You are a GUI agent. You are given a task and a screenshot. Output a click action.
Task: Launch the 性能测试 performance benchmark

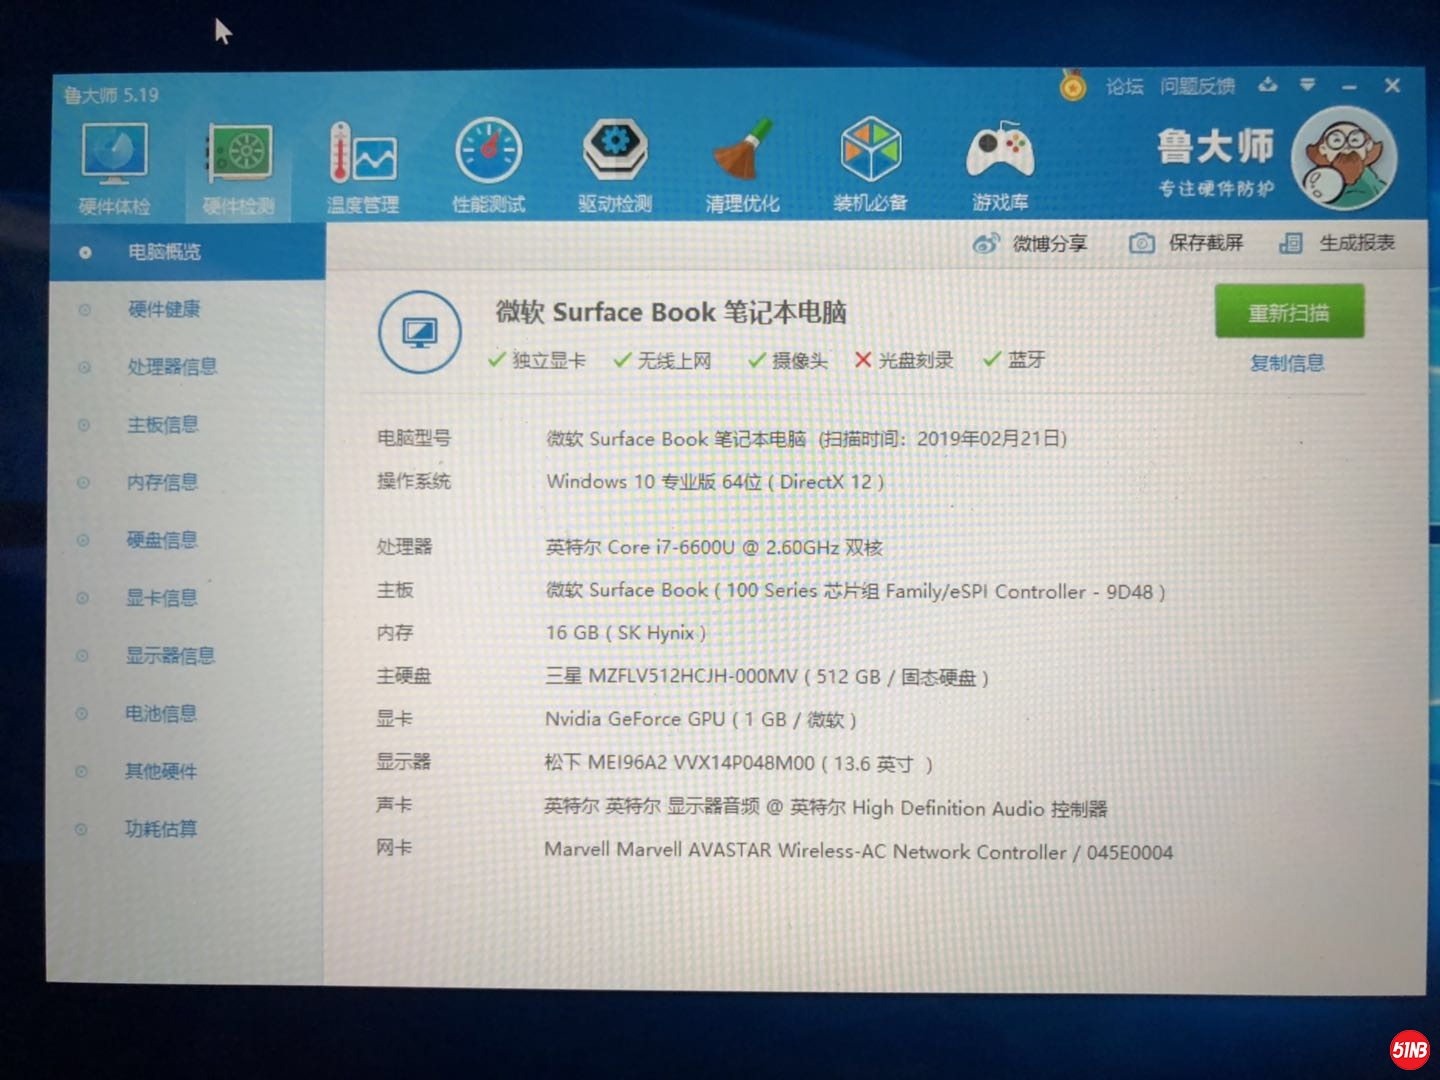(489, 168)
